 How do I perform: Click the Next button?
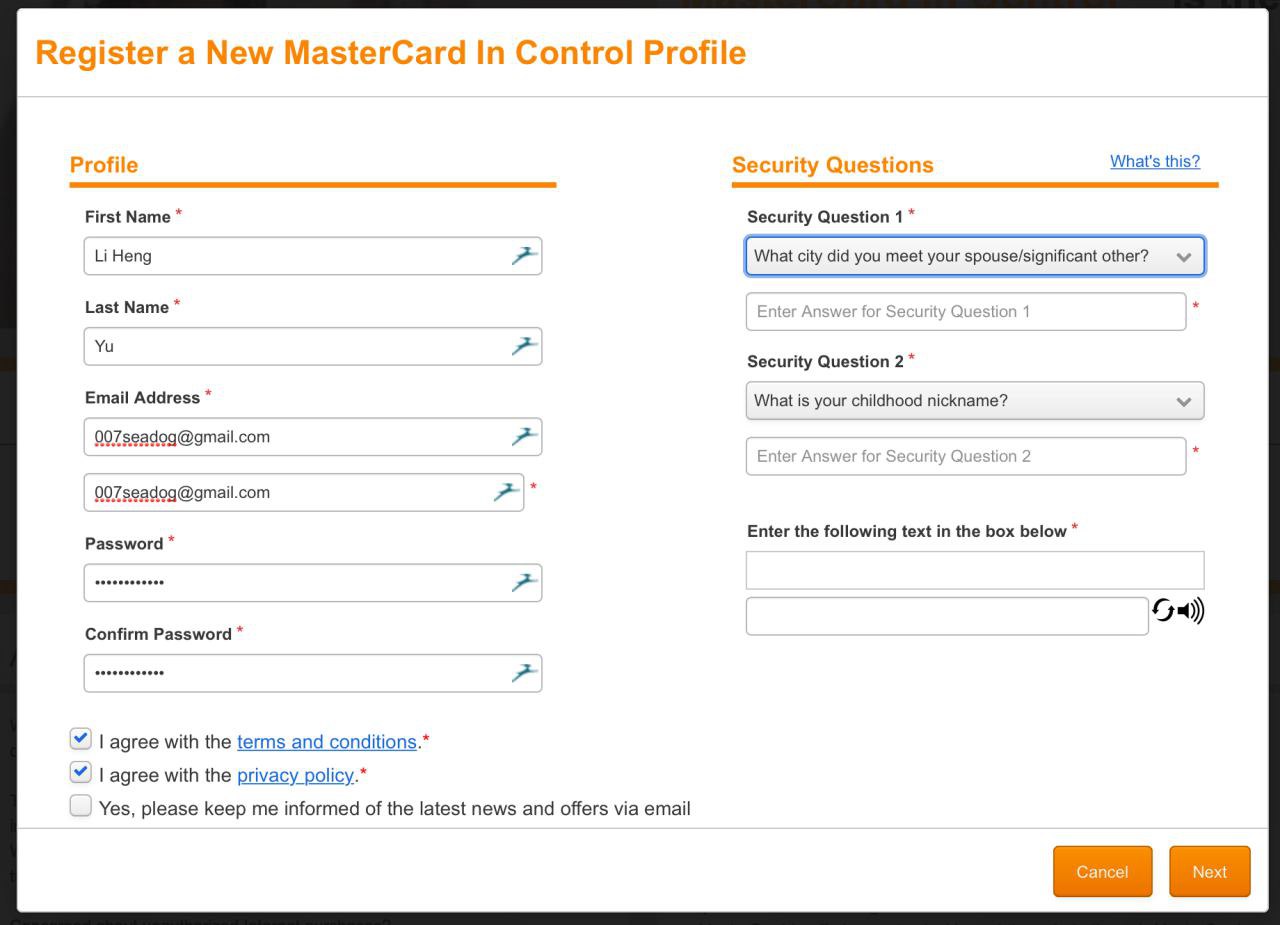tap(1210, 872)
